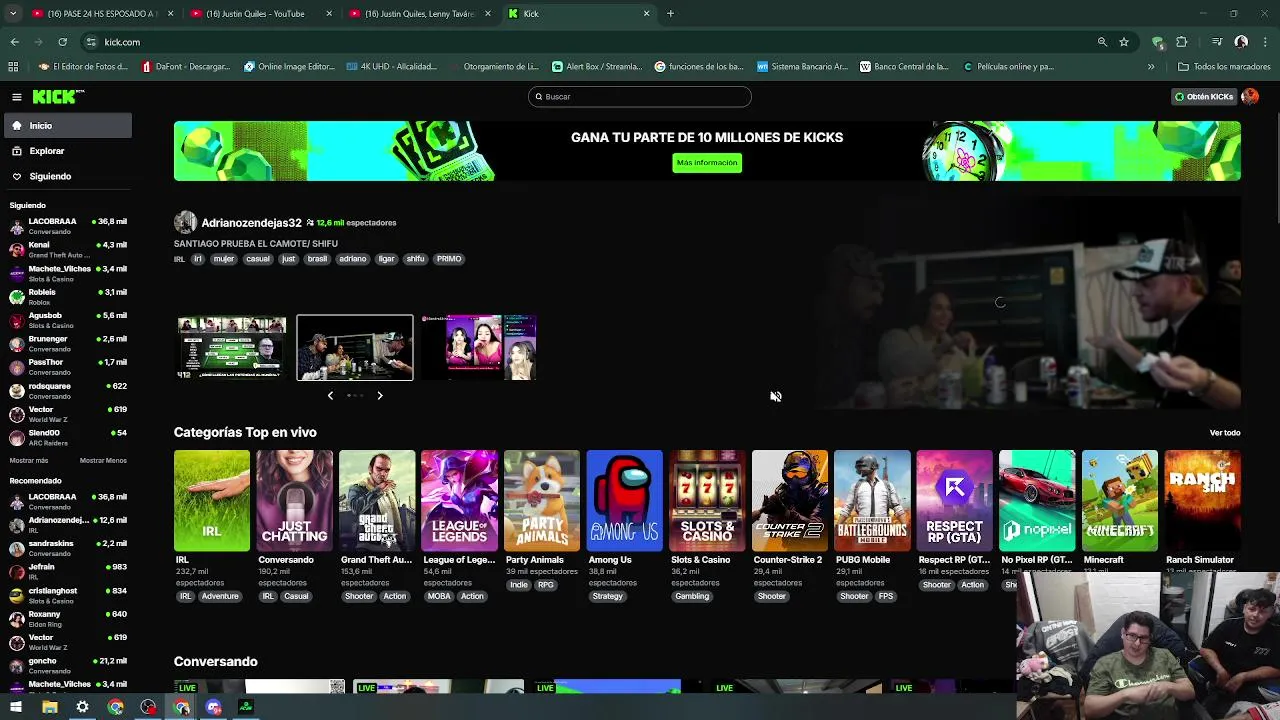Open the browser extensions puzzle icon

(x=1182, y=42)
